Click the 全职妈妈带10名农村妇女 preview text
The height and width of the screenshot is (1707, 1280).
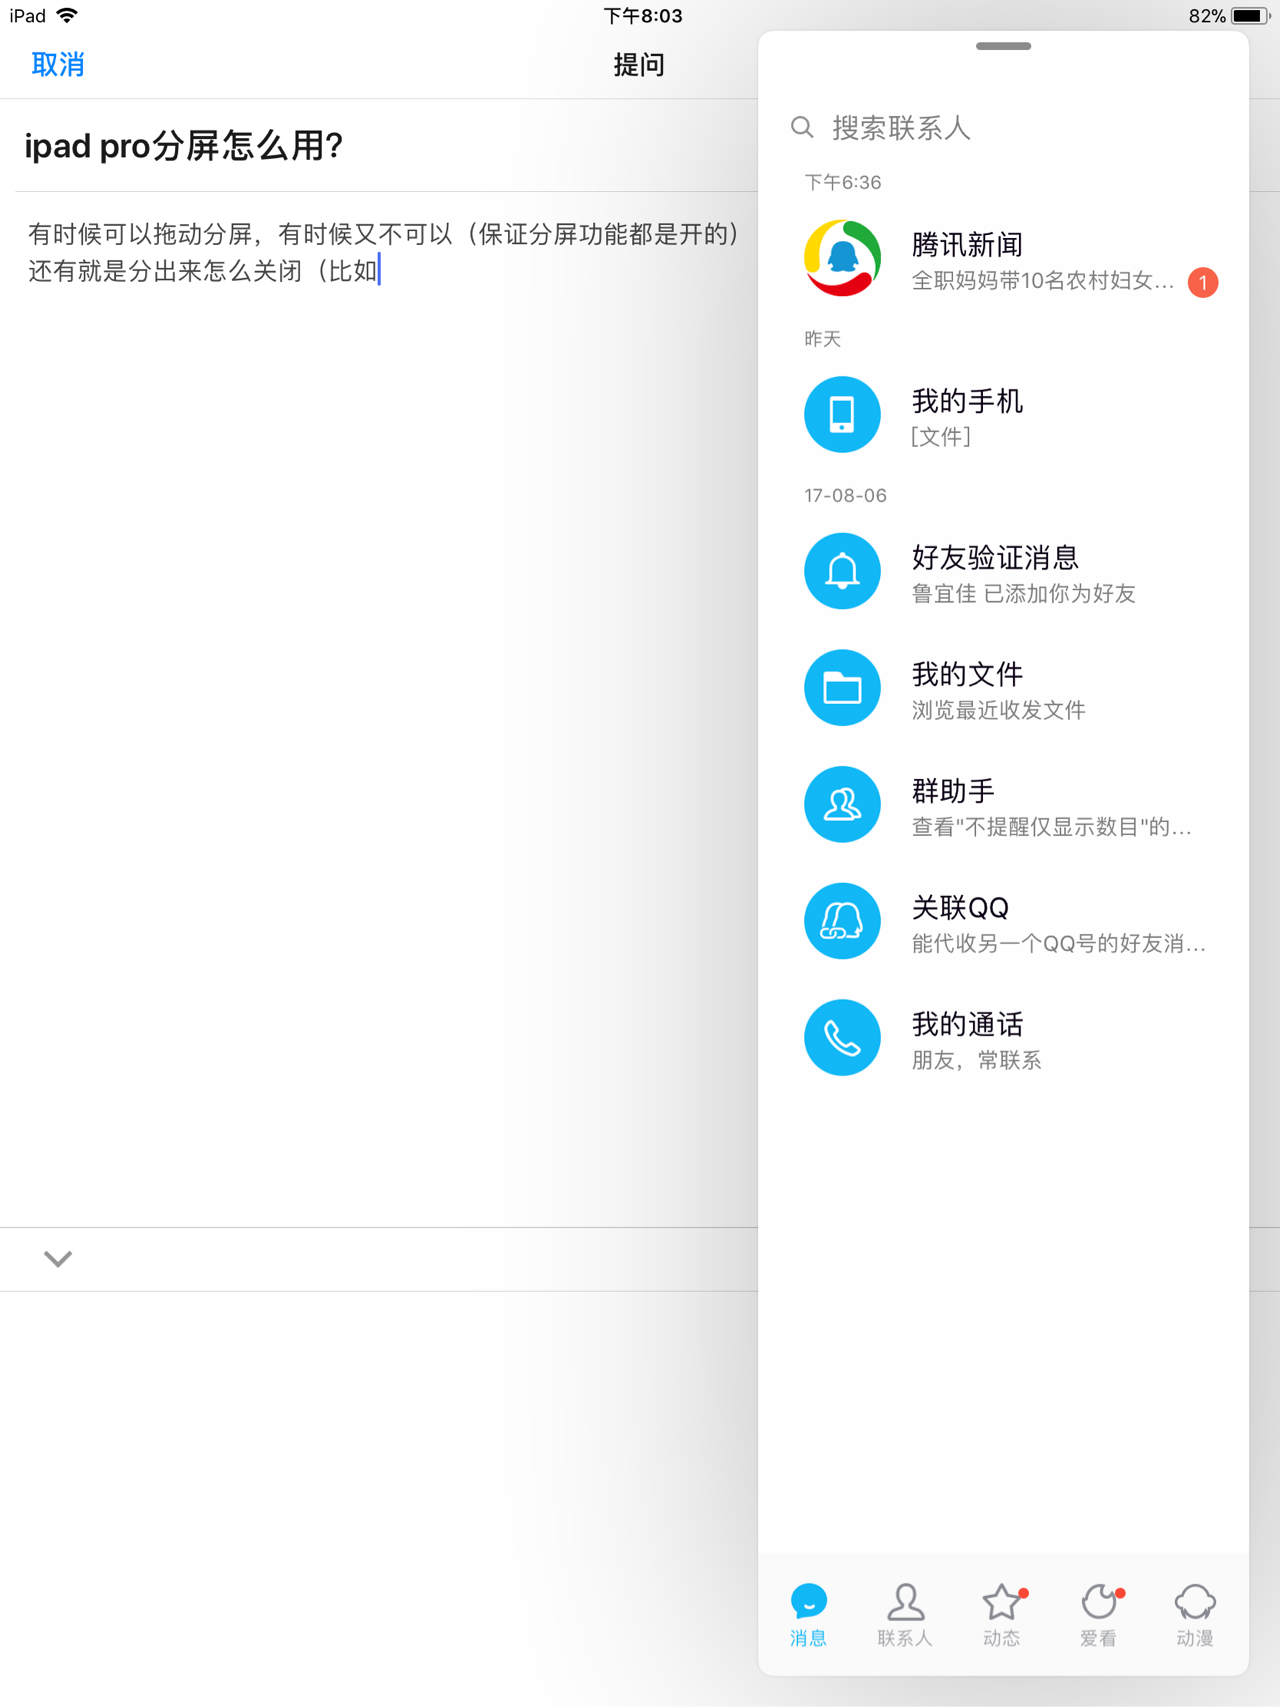(x=1043, y=281)
